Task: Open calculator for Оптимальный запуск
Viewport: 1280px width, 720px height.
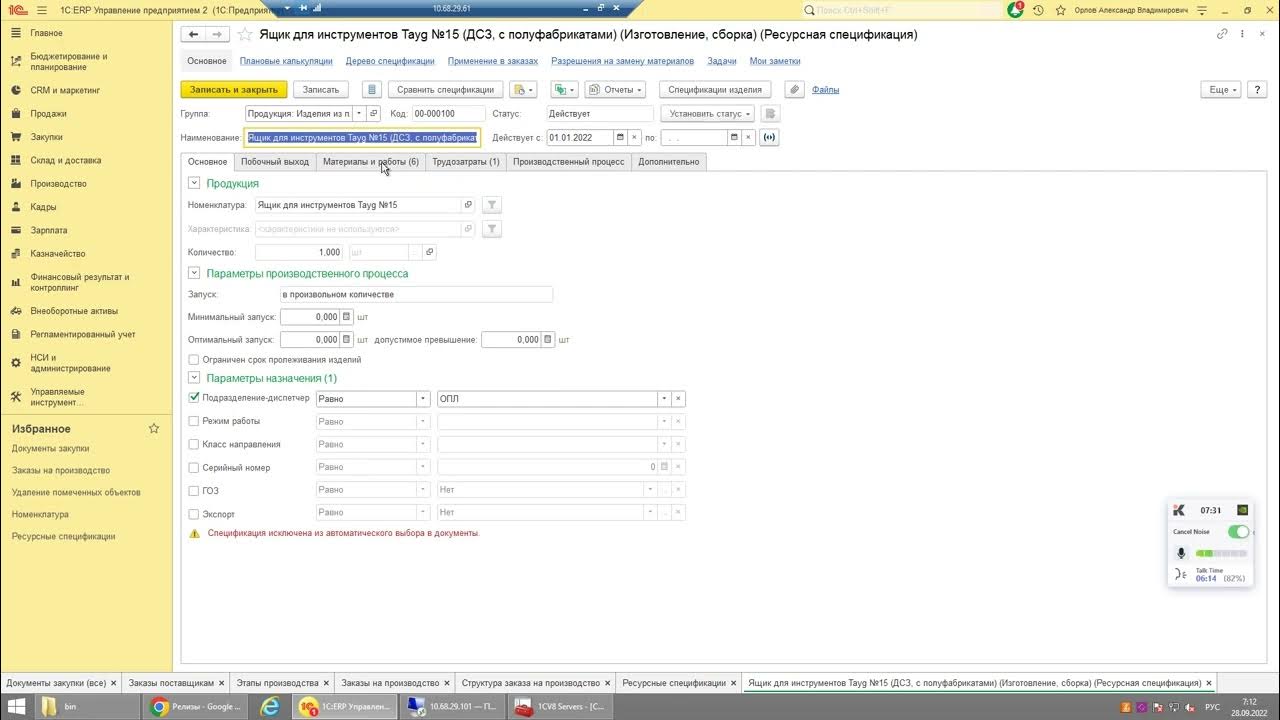Action: pyautogui.click(x=347, y=340)
